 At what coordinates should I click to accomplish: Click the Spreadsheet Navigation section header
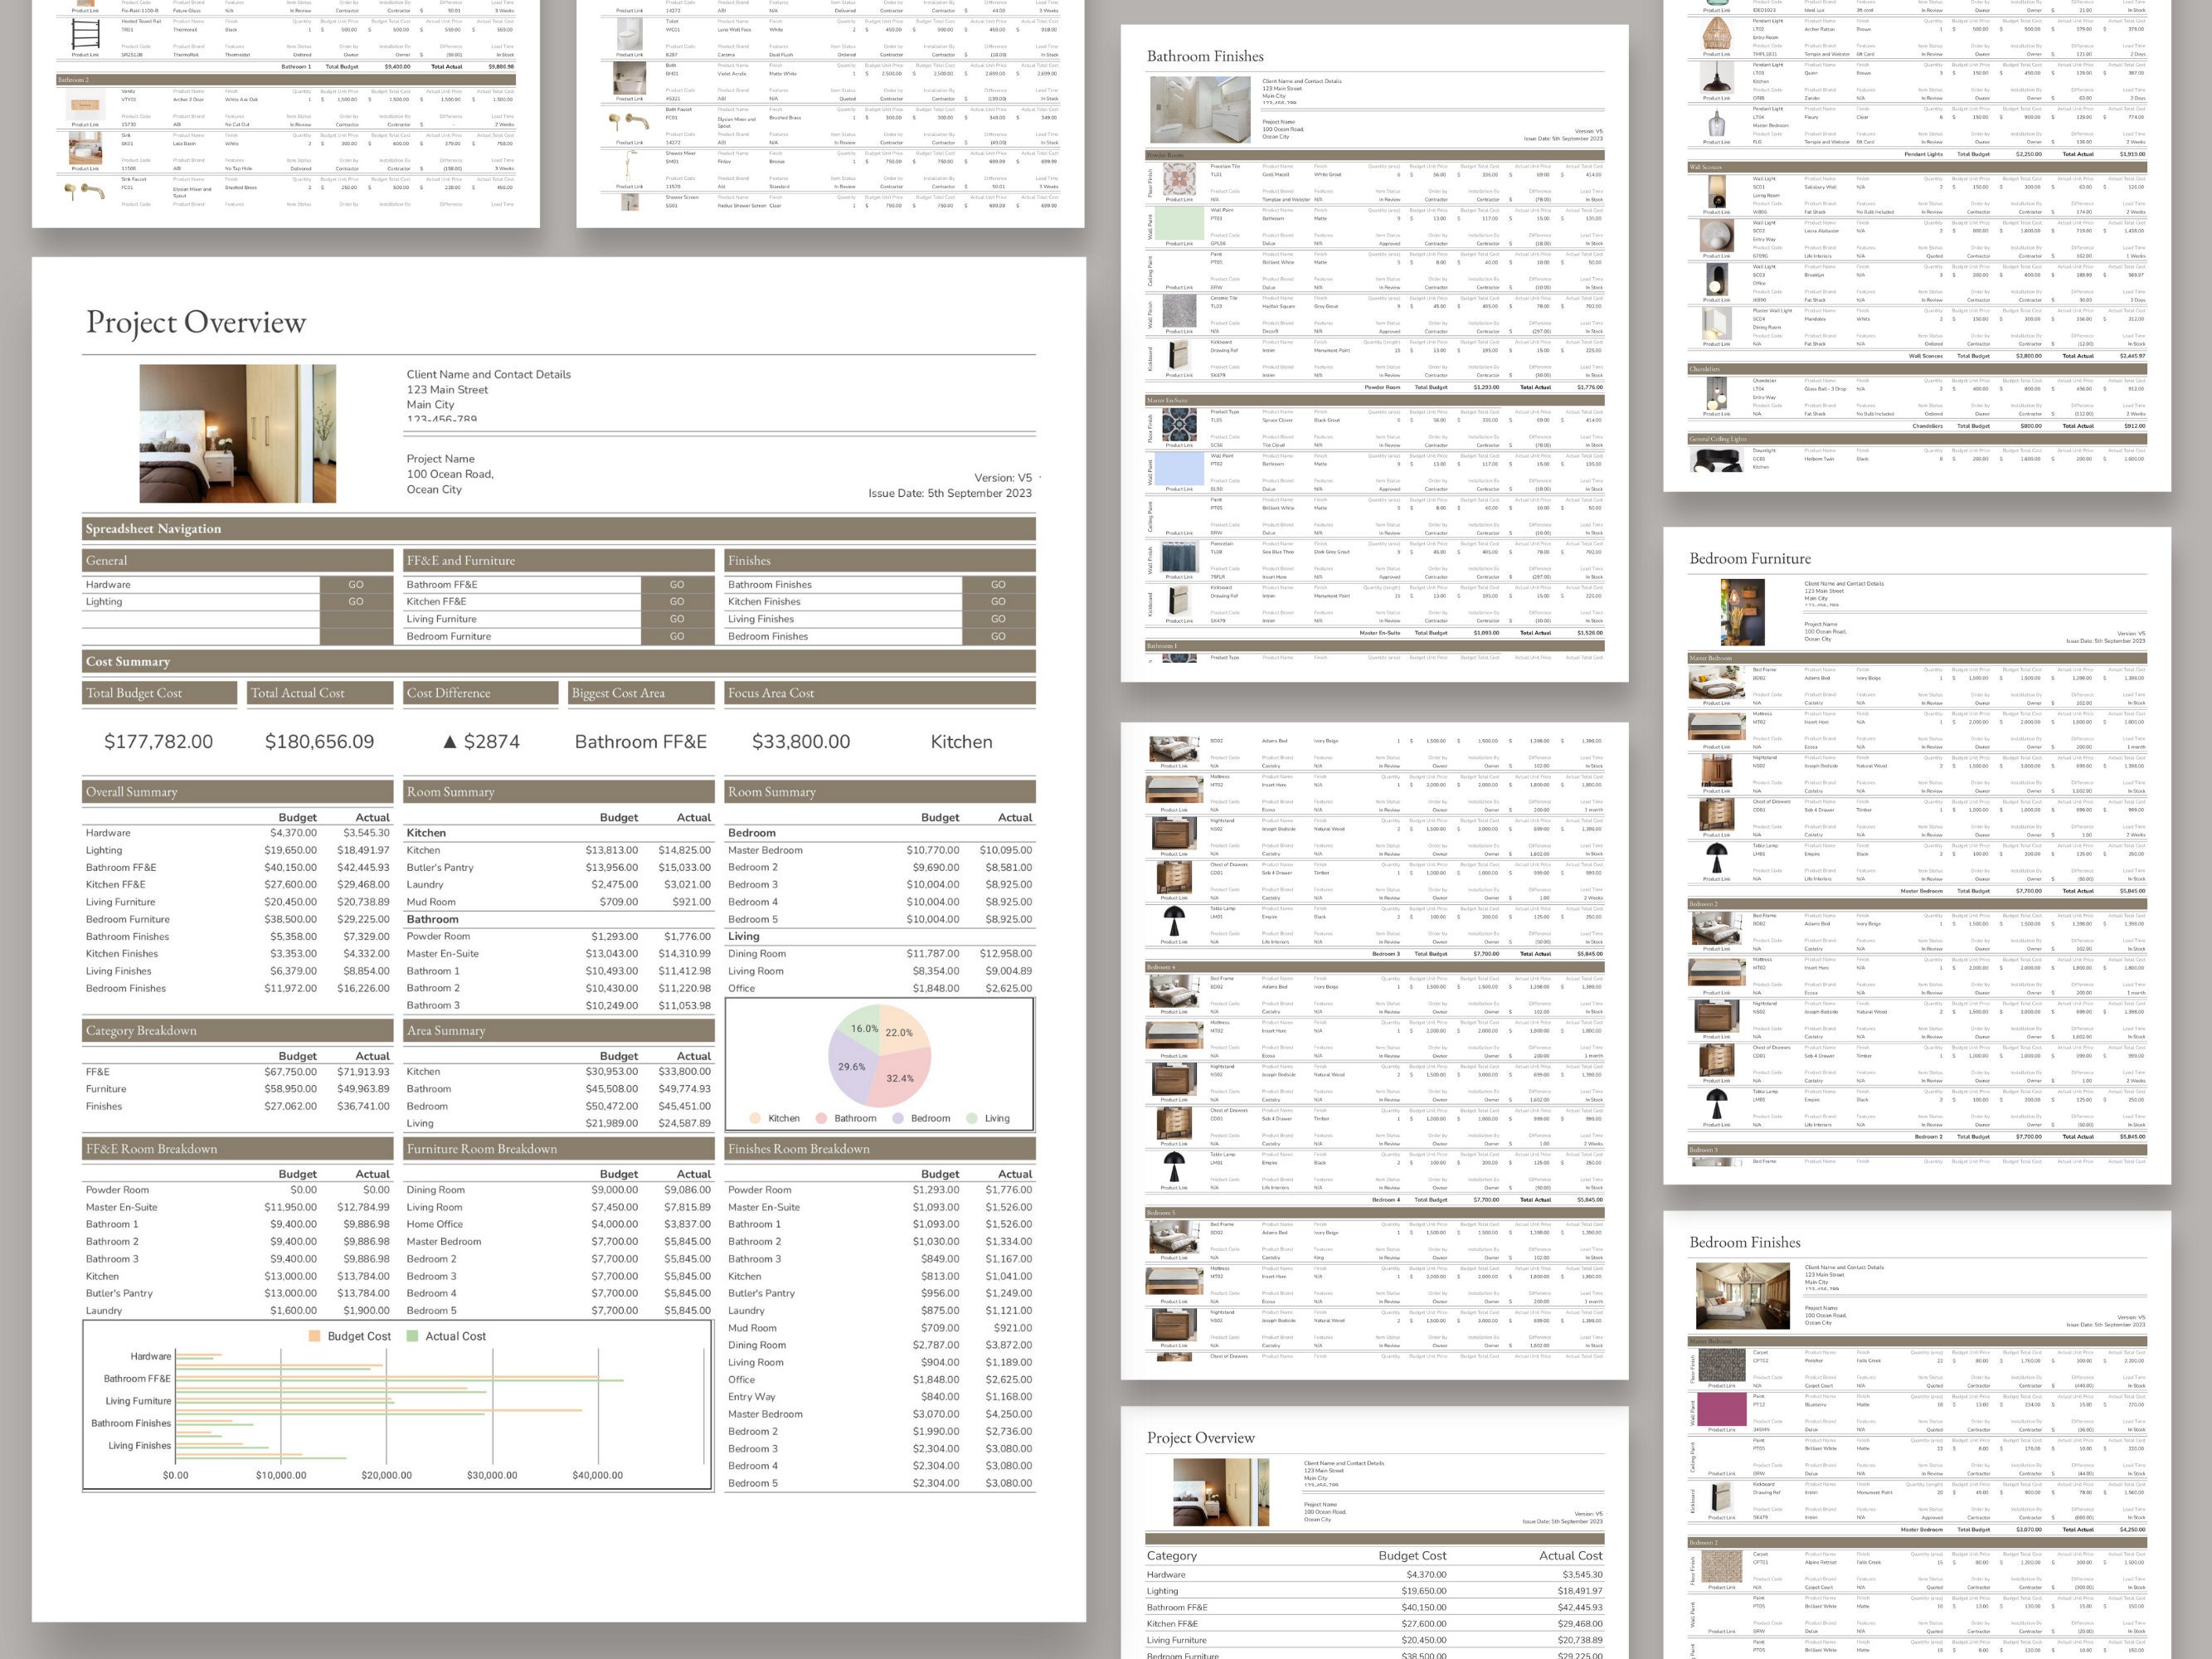point(559,529)
